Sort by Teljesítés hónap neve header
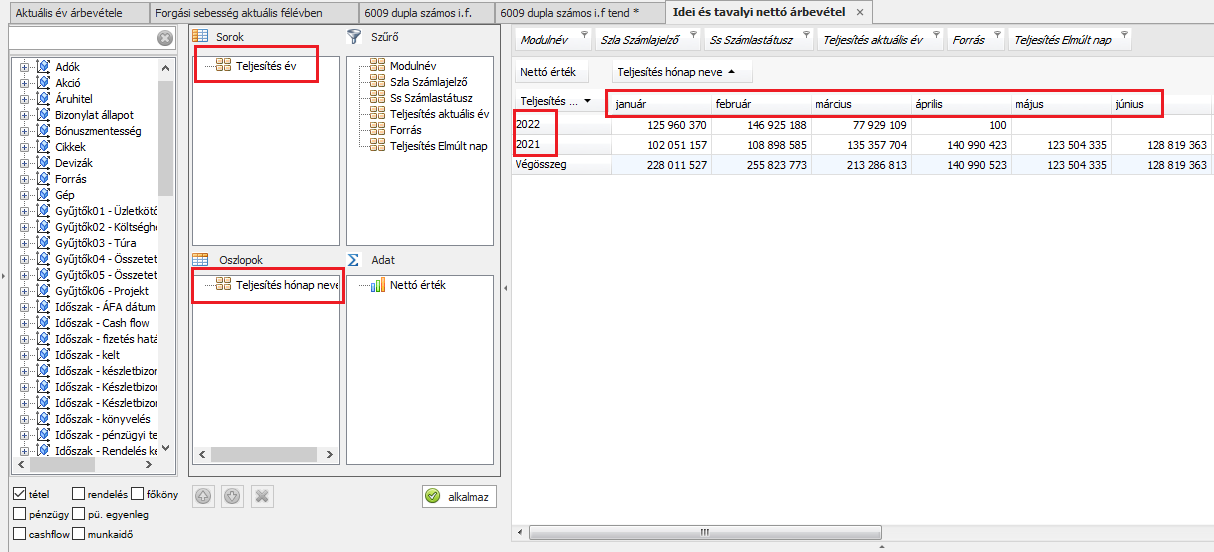The width and height of the screenshot is (1214, 552). click(x=681, y=72)
